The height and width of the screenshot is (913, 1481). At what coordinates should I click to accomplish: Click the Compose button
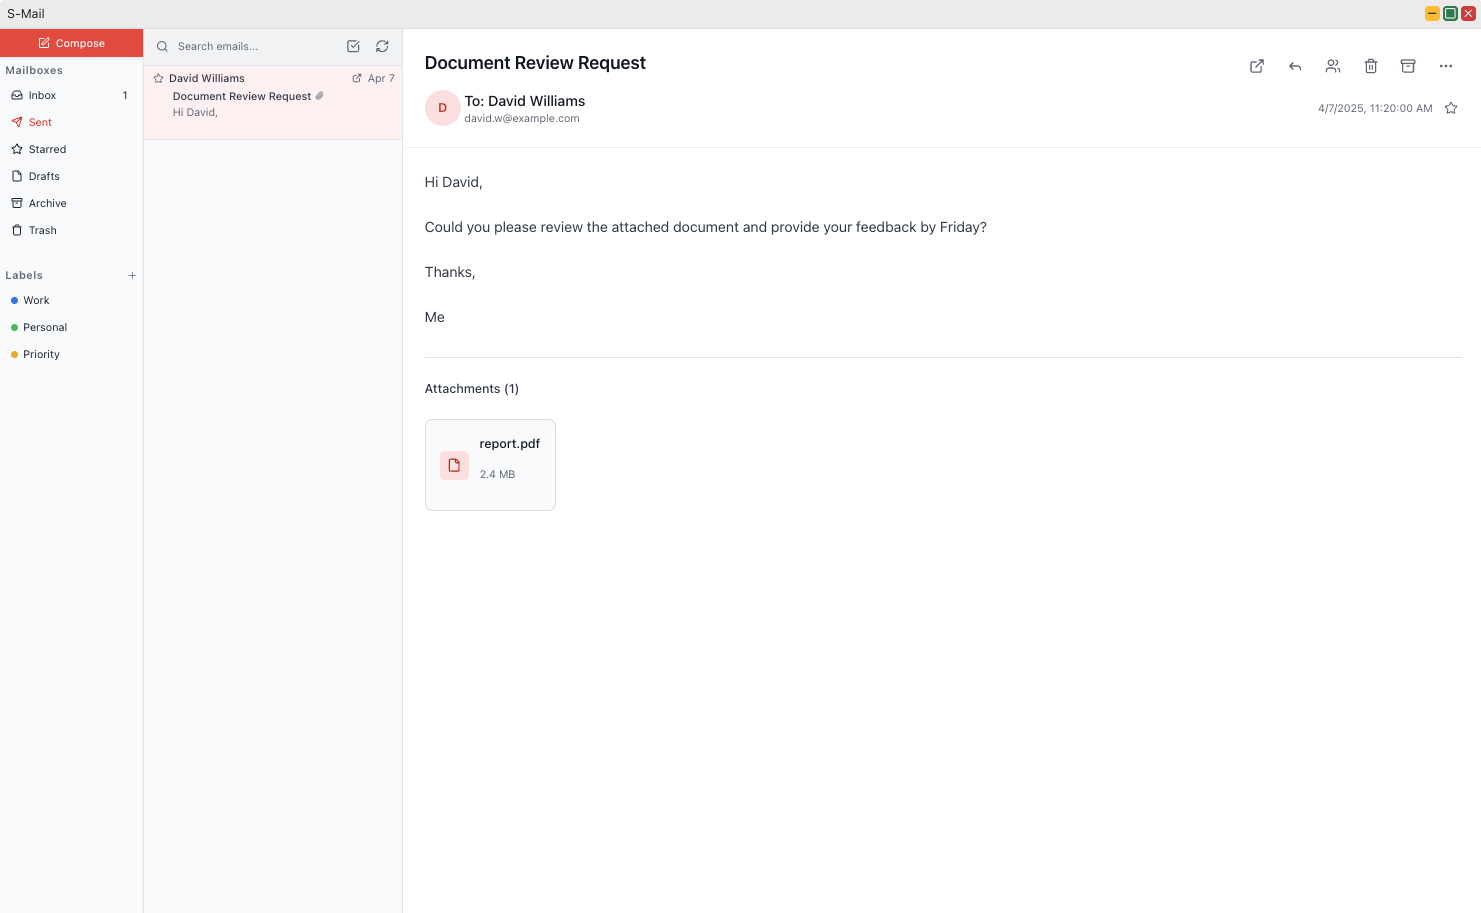point(71,43)
